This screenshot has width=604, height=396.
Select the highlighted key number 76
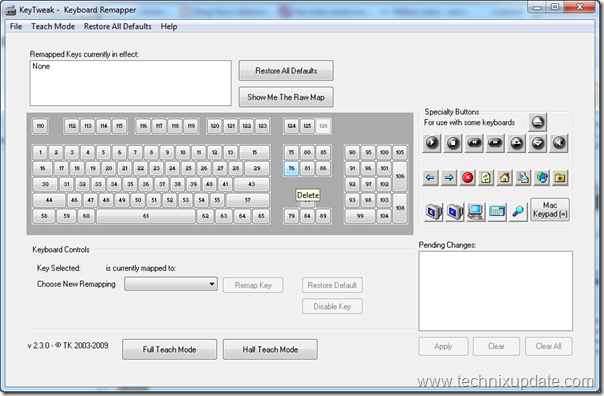(292, 168)
